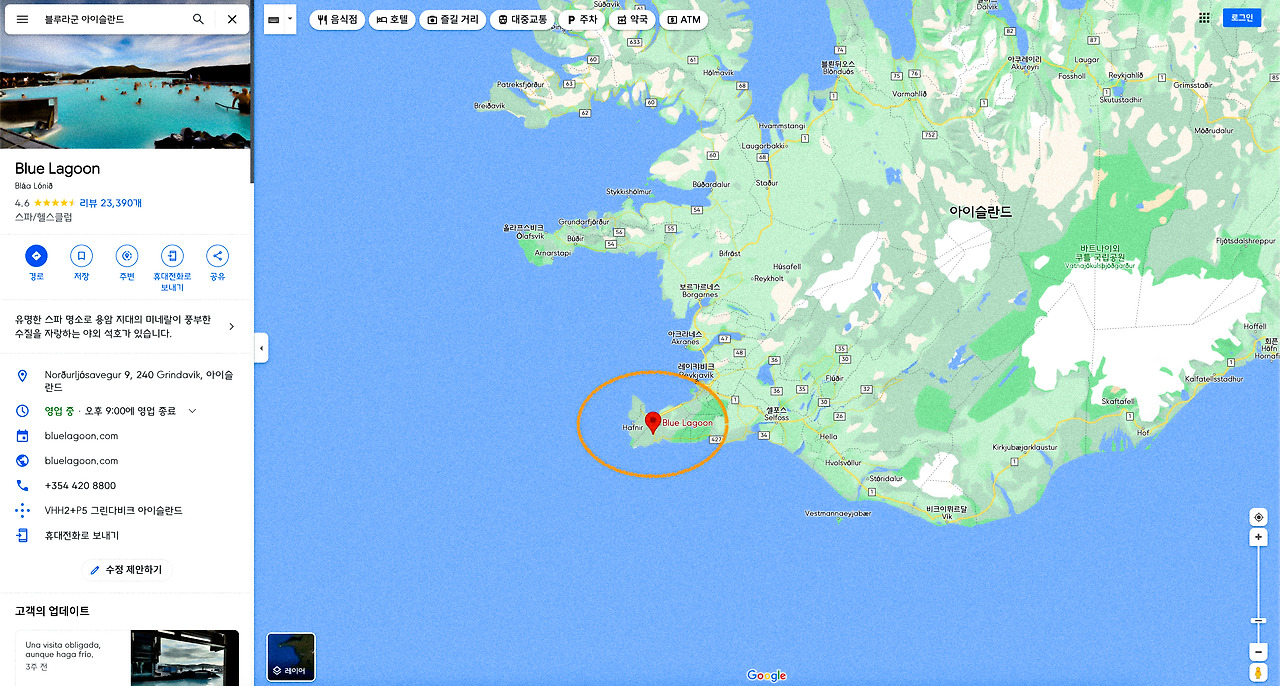Click the Stykkishólmur map label
The height and width of the screenshot is (686, 1280).
[x=629, y=191]
